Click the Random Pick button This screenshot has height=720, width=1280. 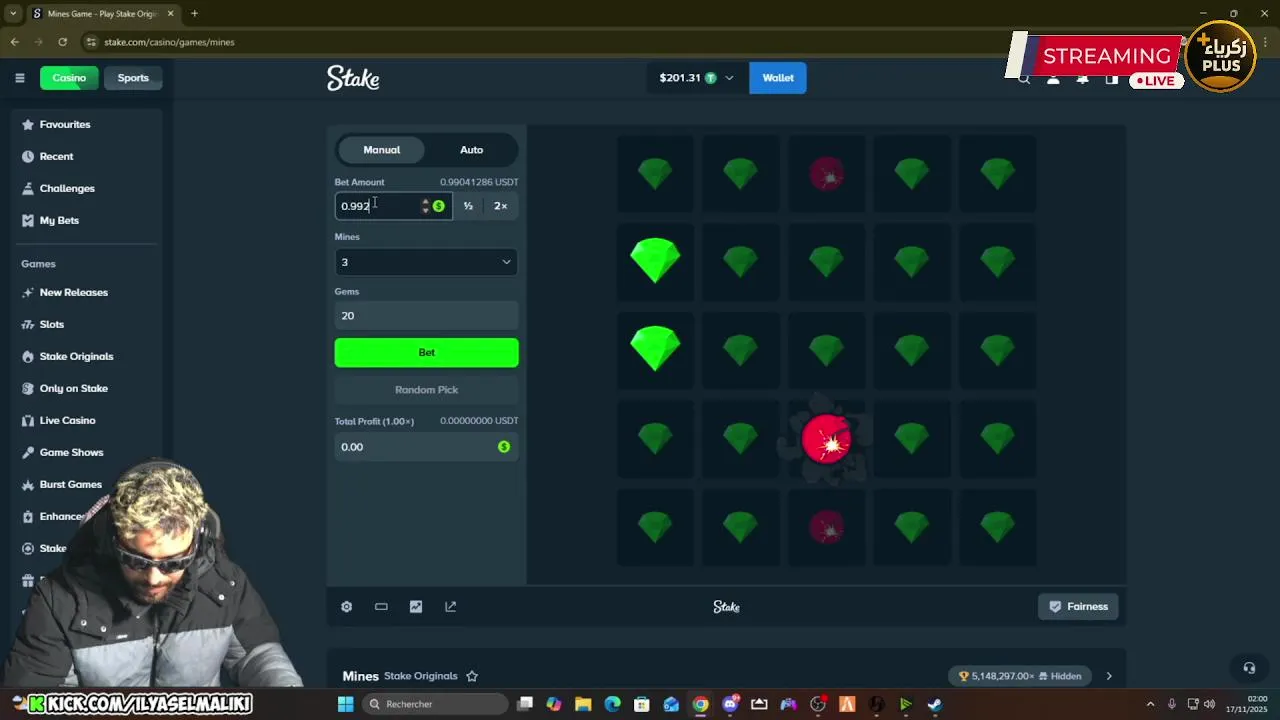(426, 390)
